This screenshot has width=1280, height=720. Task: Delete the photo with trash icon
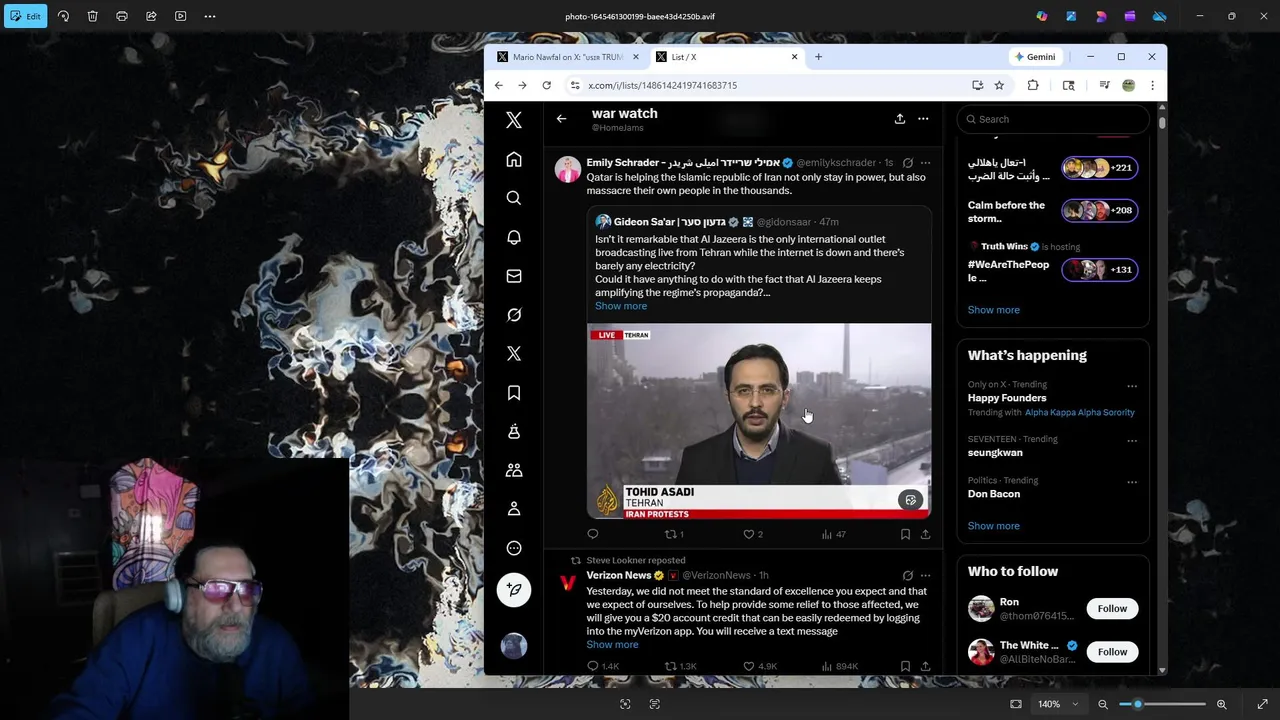click(92, 16)
